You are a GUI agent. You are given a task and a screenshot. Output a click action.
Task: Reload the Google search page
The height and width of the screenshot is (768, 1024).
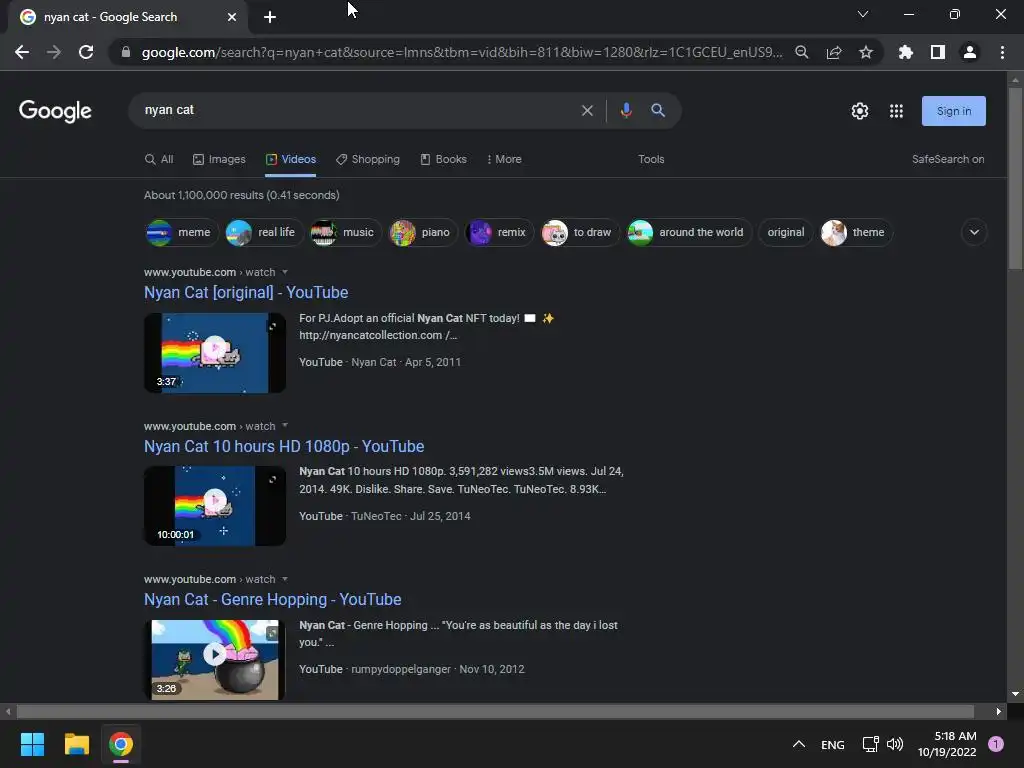86,52
